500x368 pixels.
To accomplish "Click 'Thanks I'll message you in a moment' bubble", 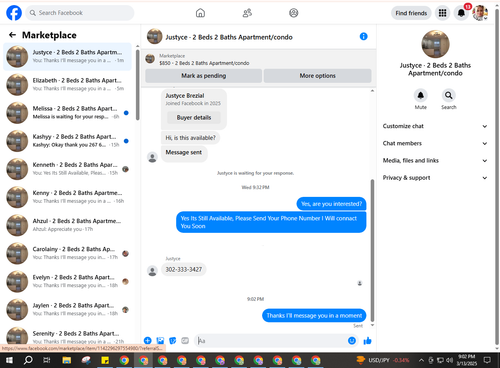I will pos(314,315).
